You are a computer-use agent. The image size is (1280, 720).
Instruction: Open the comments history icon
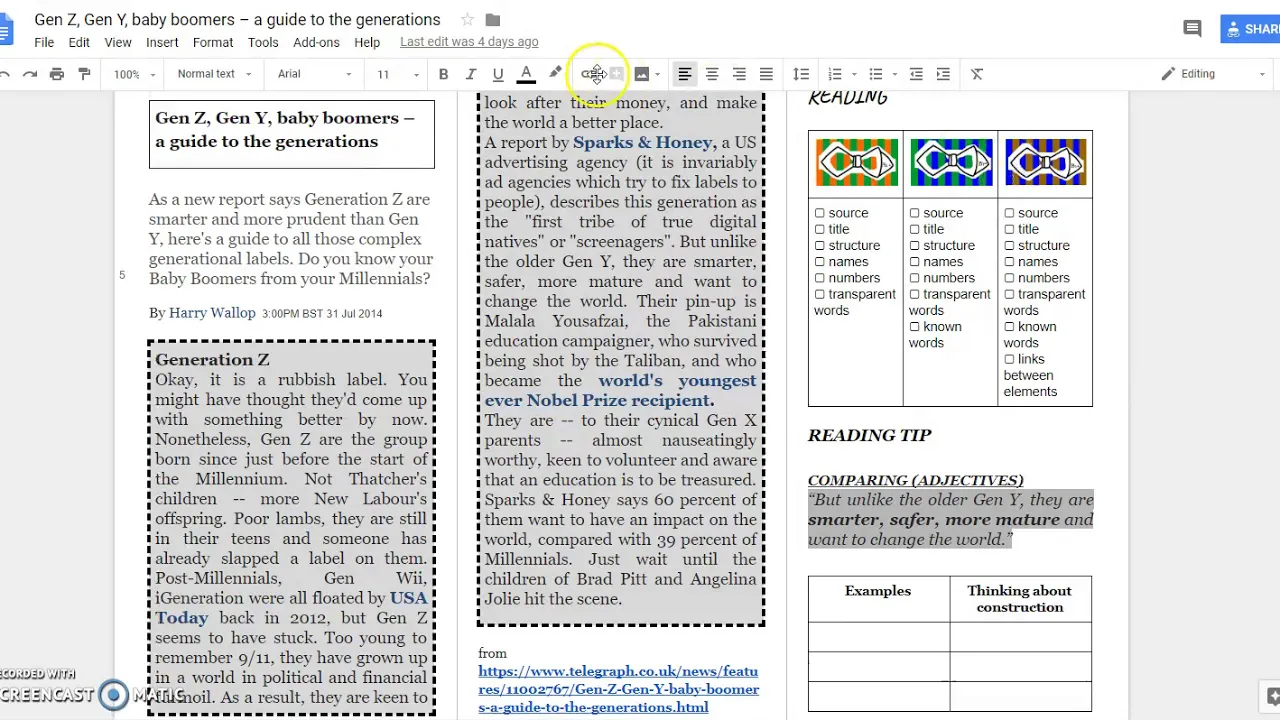[1192, 29]
